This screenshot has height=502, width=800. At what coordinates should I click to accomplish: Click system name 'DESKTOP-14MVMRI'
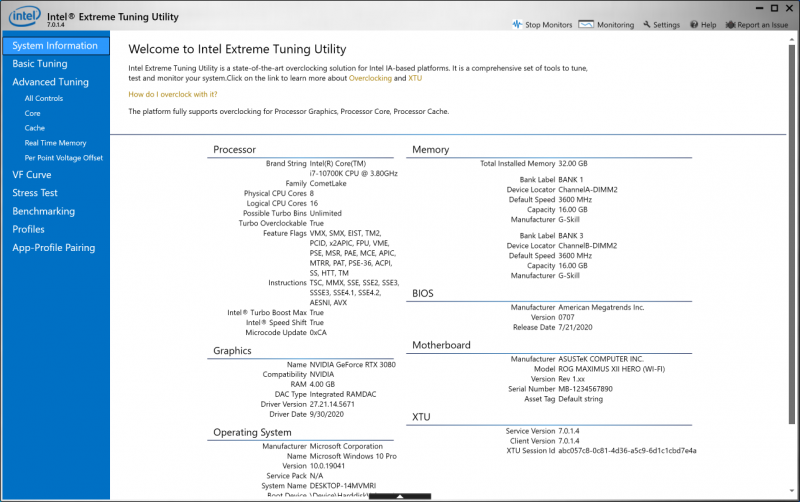[x=343, y=486]
